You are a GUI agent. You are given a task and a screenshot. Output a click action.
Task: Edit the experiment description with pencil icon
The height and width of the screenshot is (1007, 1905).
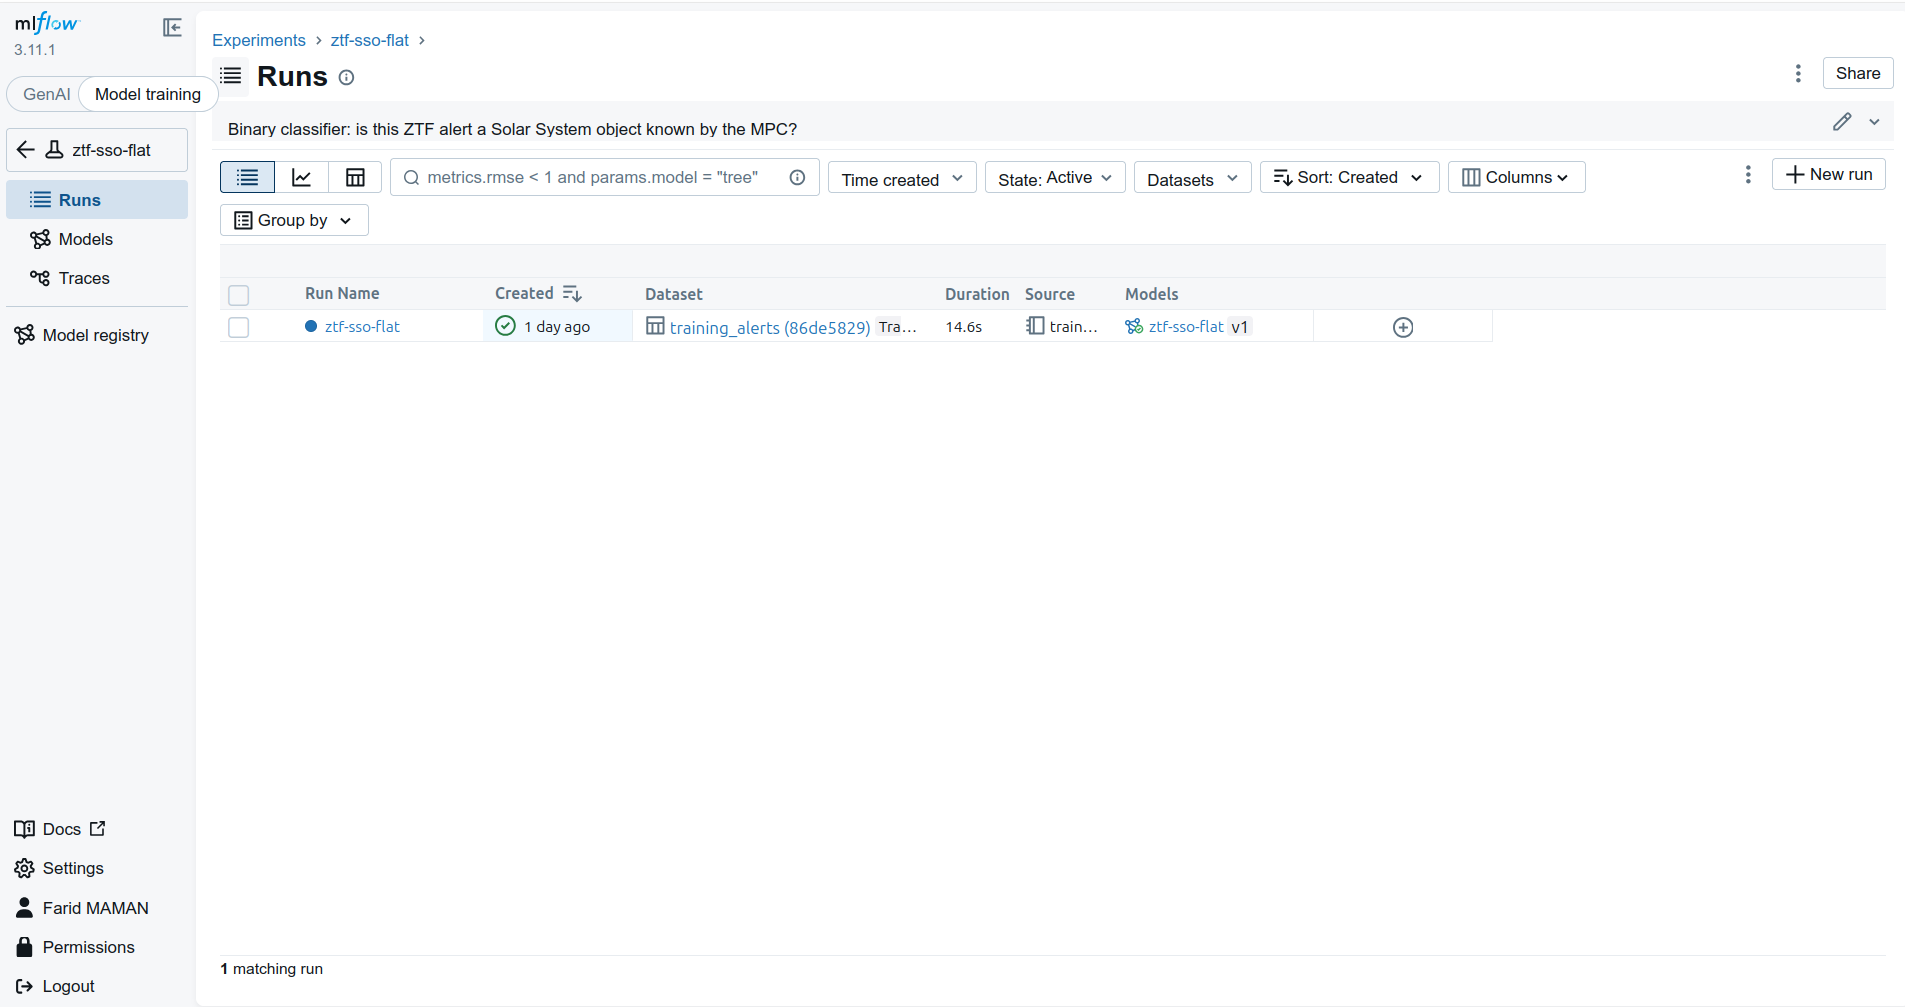(1842, 121)
